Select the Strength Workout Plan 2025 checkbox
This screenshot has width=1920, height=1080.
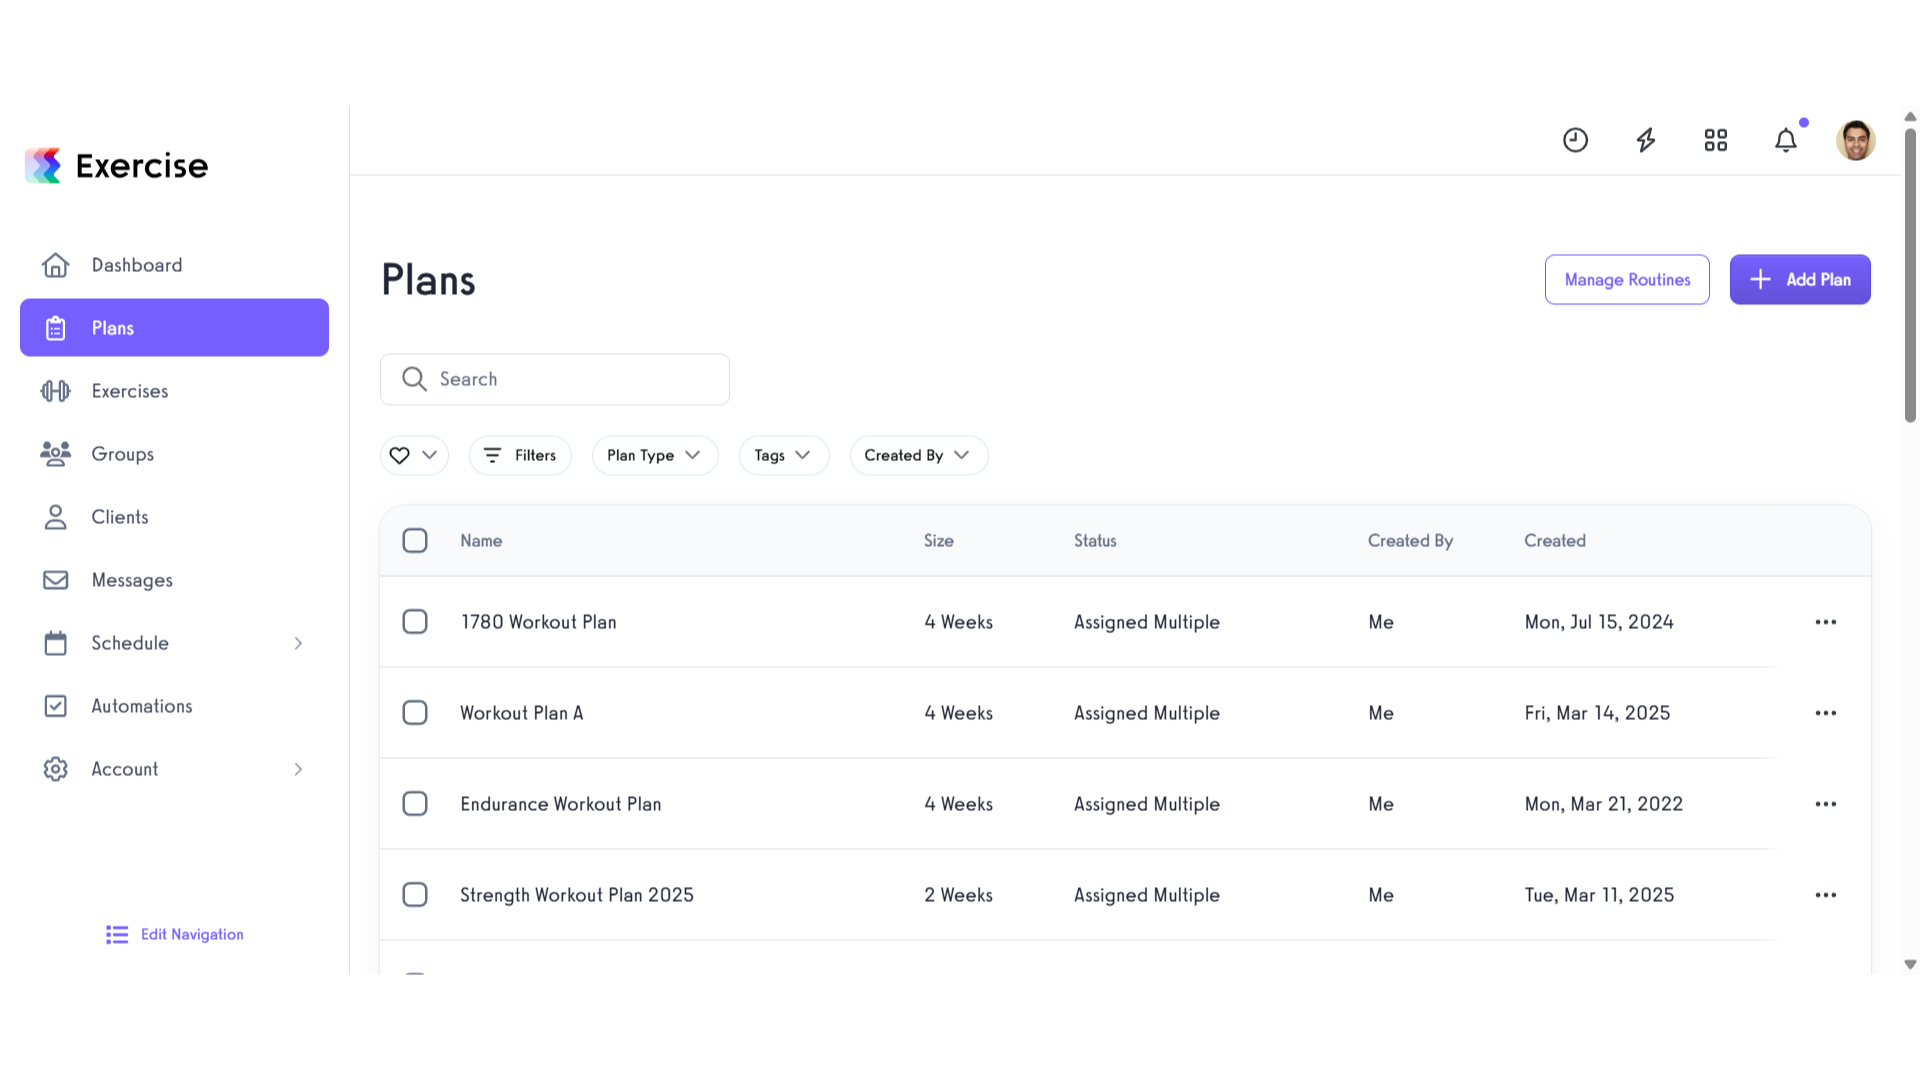coord(415,895)
